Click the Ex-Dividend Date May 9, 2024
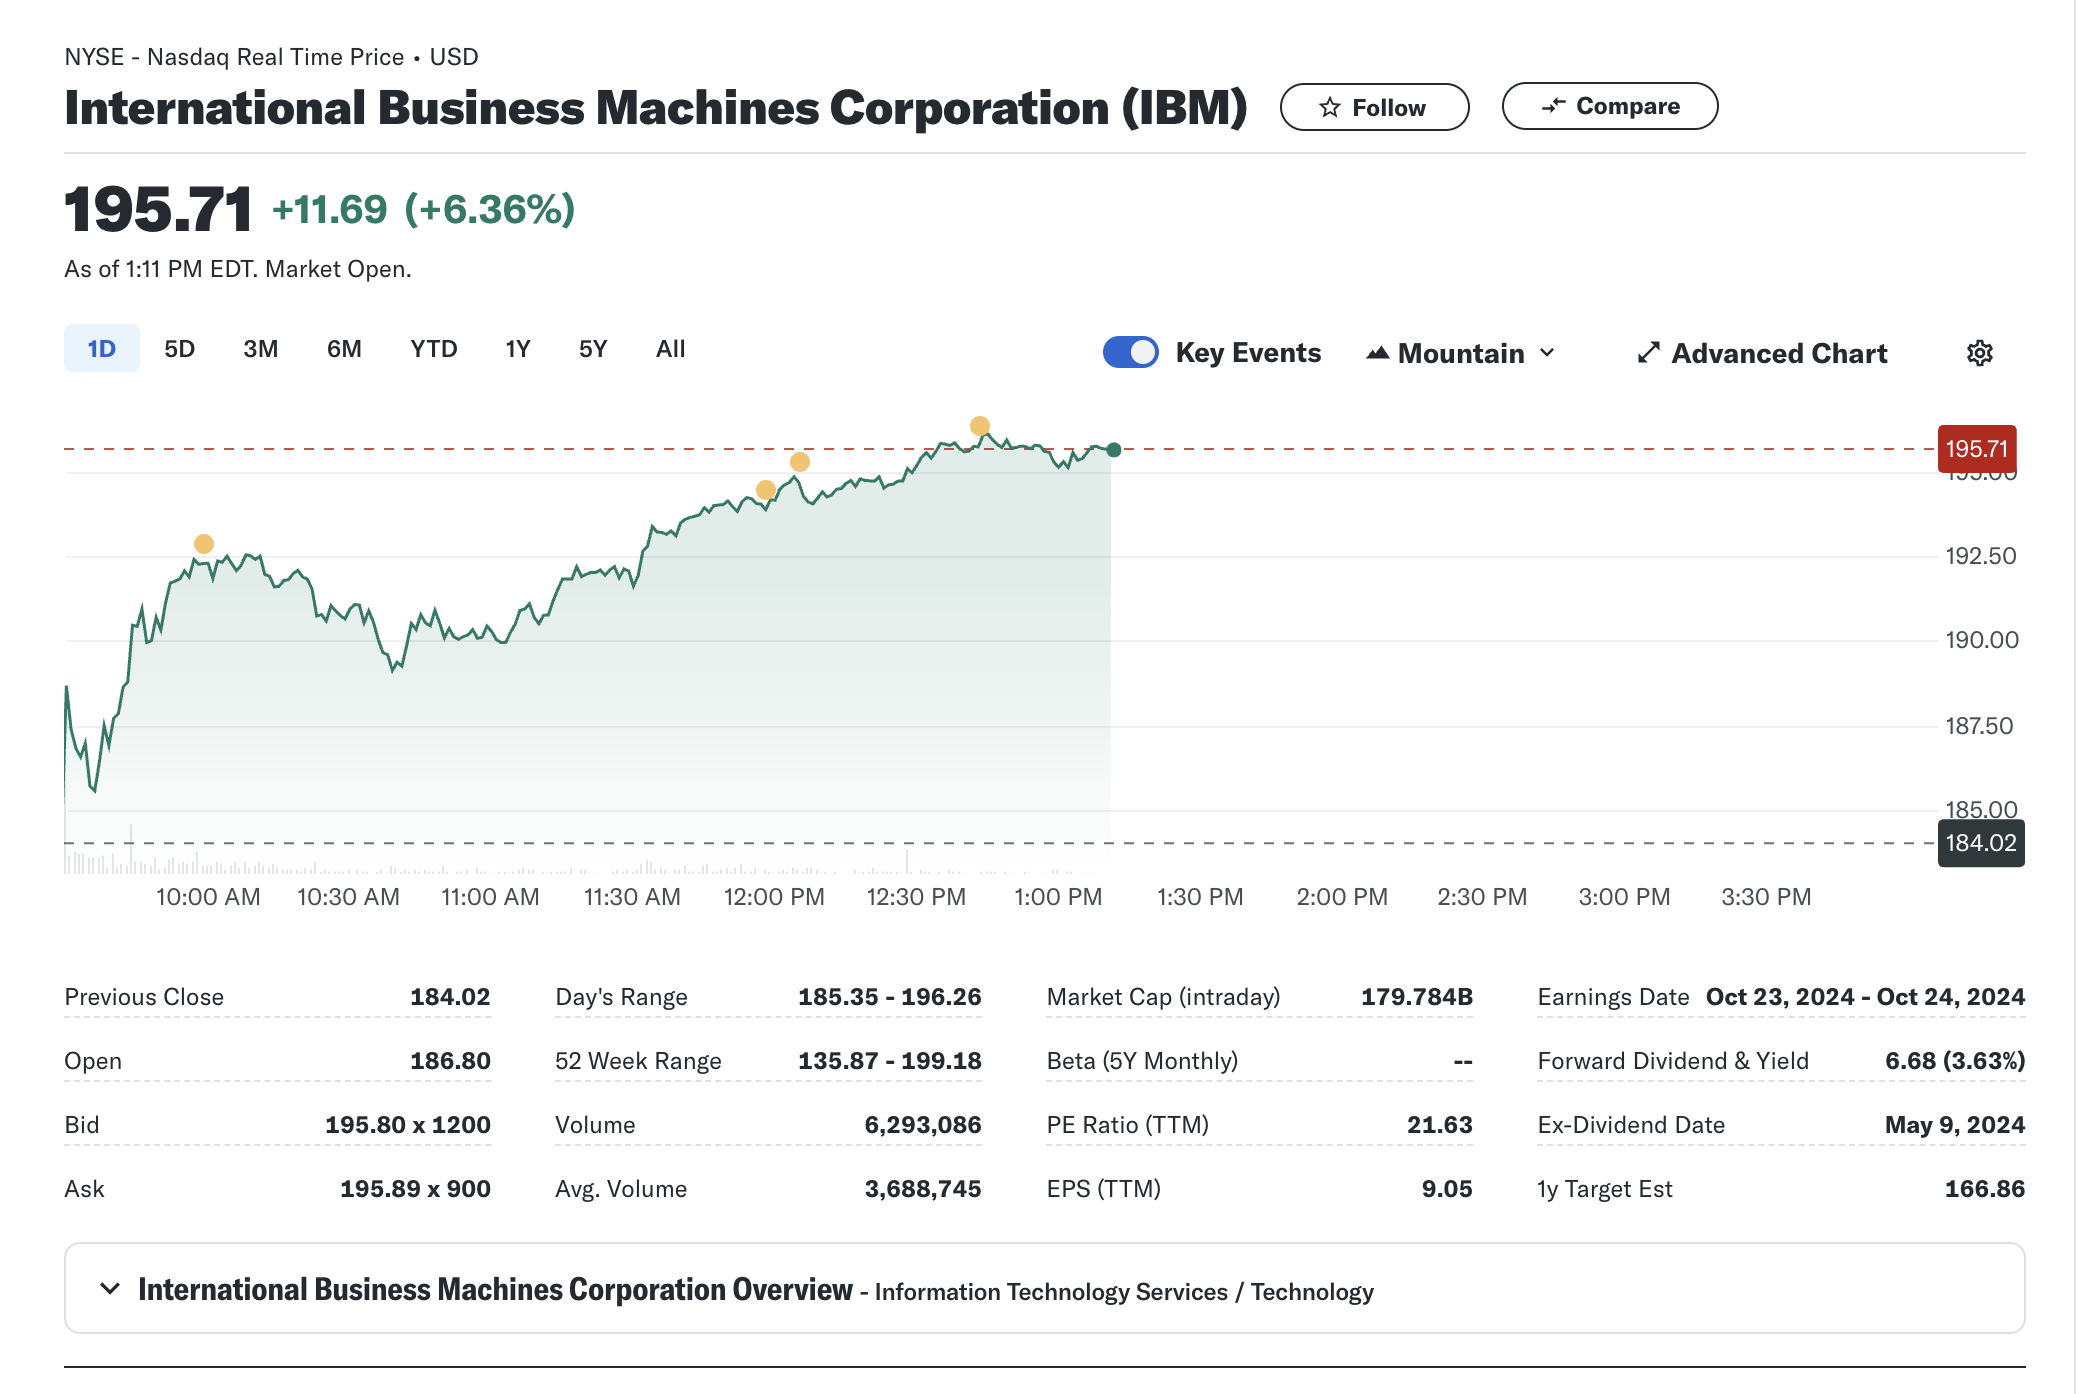2076x1394 pixels. (x=1955, y=1125)
